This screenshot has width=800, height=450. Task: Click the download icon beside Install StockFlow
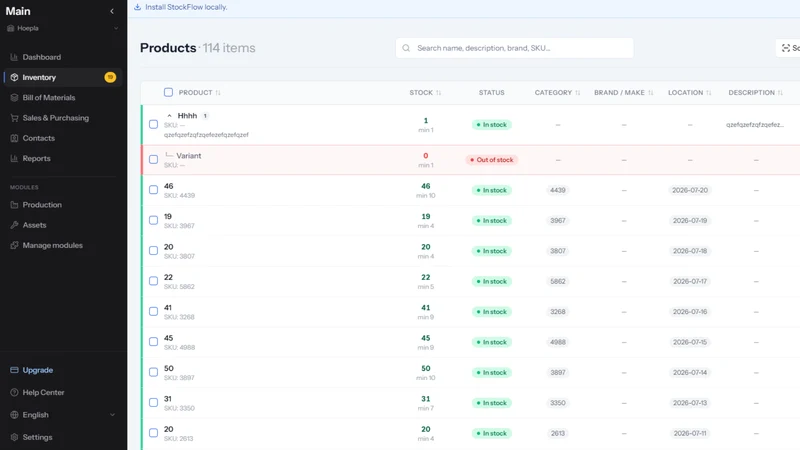[x=138, y=7]
